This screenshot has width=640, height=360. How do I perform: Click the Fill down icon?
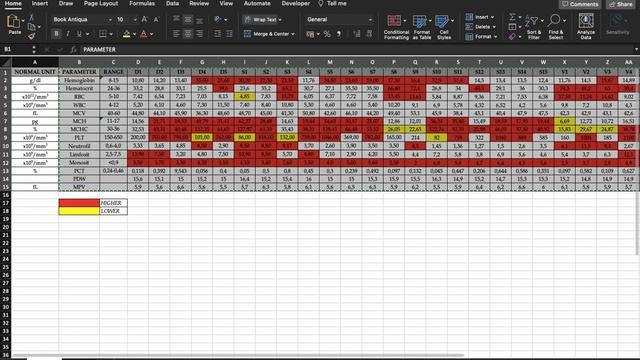(x=512, y=27)
